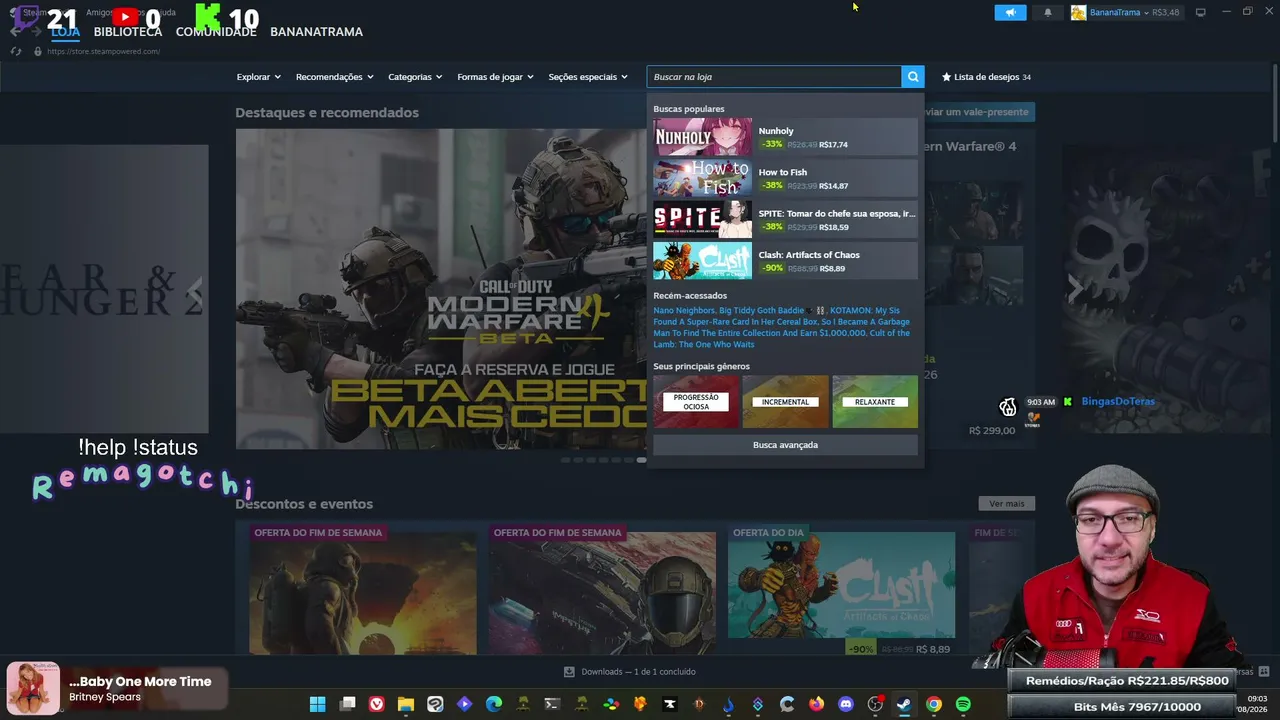The height and width of the screenshot is (720, 1280).
Task: Click the blue search magnifier button
Action: (913, 77)
